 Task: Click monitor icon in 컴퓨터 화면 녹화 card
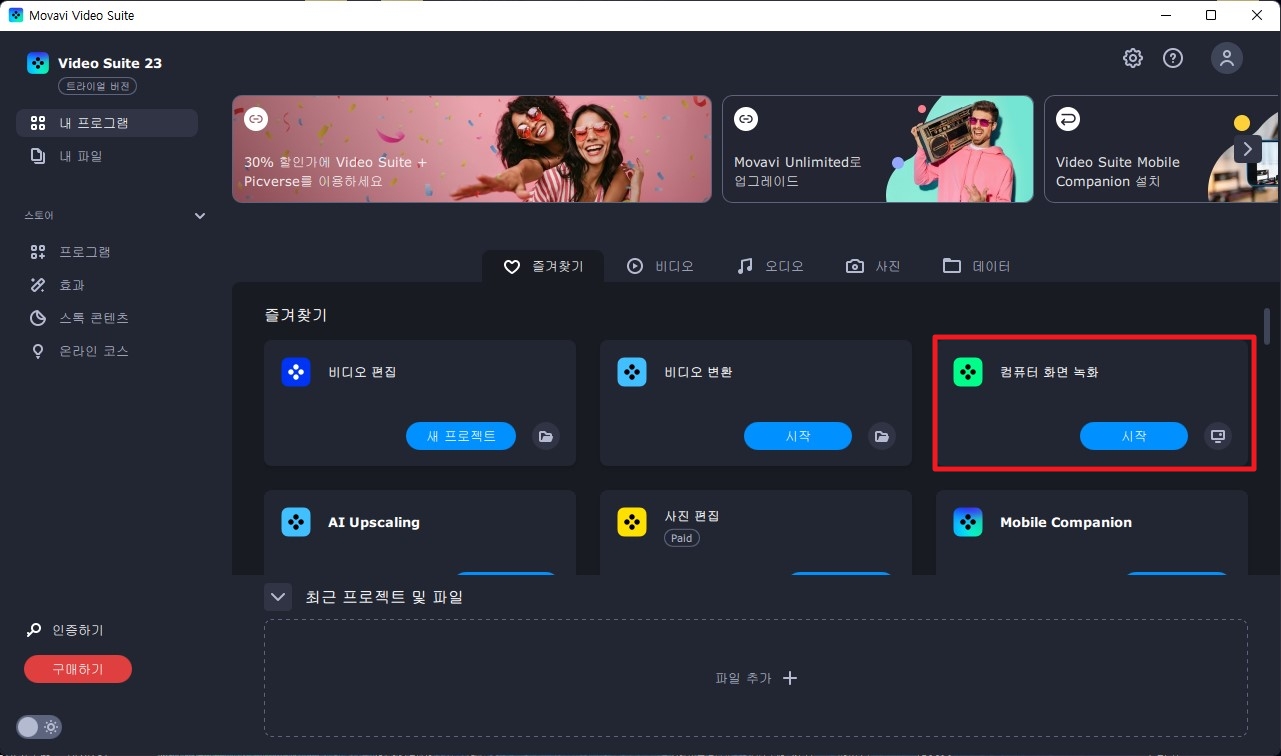(x=1217, y=436)
